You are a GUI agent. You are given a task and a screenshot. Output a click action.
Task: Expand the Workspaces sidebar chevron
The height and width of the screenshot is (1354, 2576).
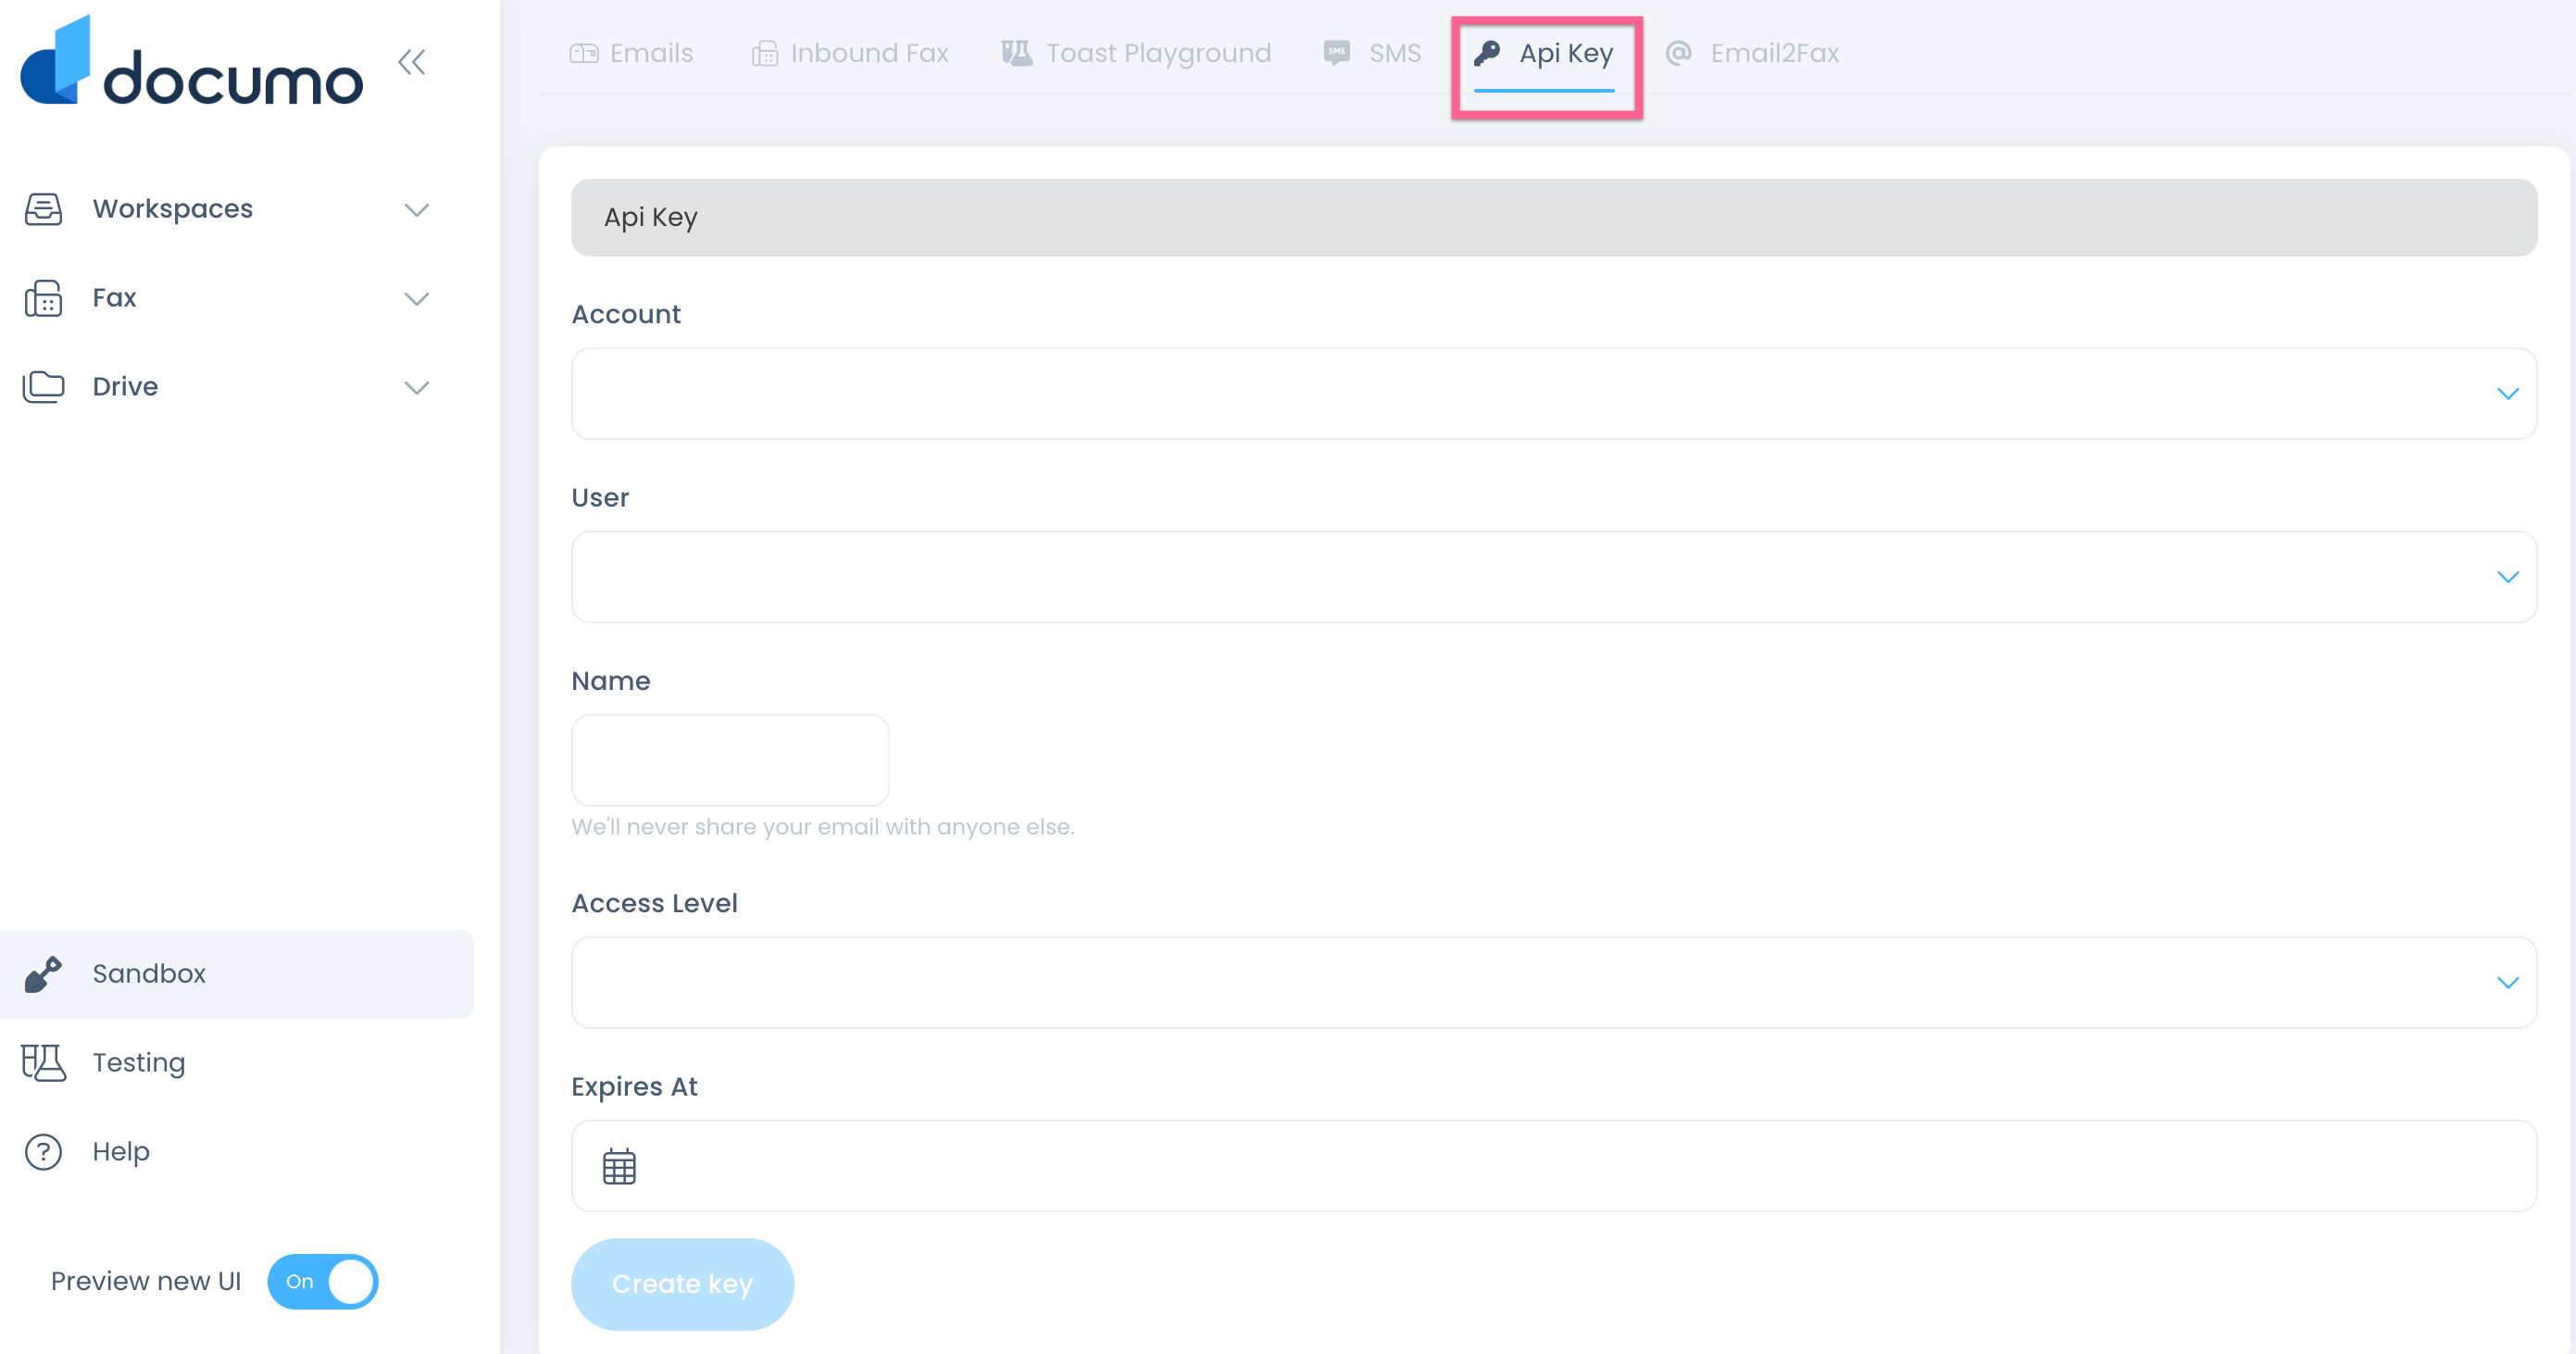click(x=416, y=209)
